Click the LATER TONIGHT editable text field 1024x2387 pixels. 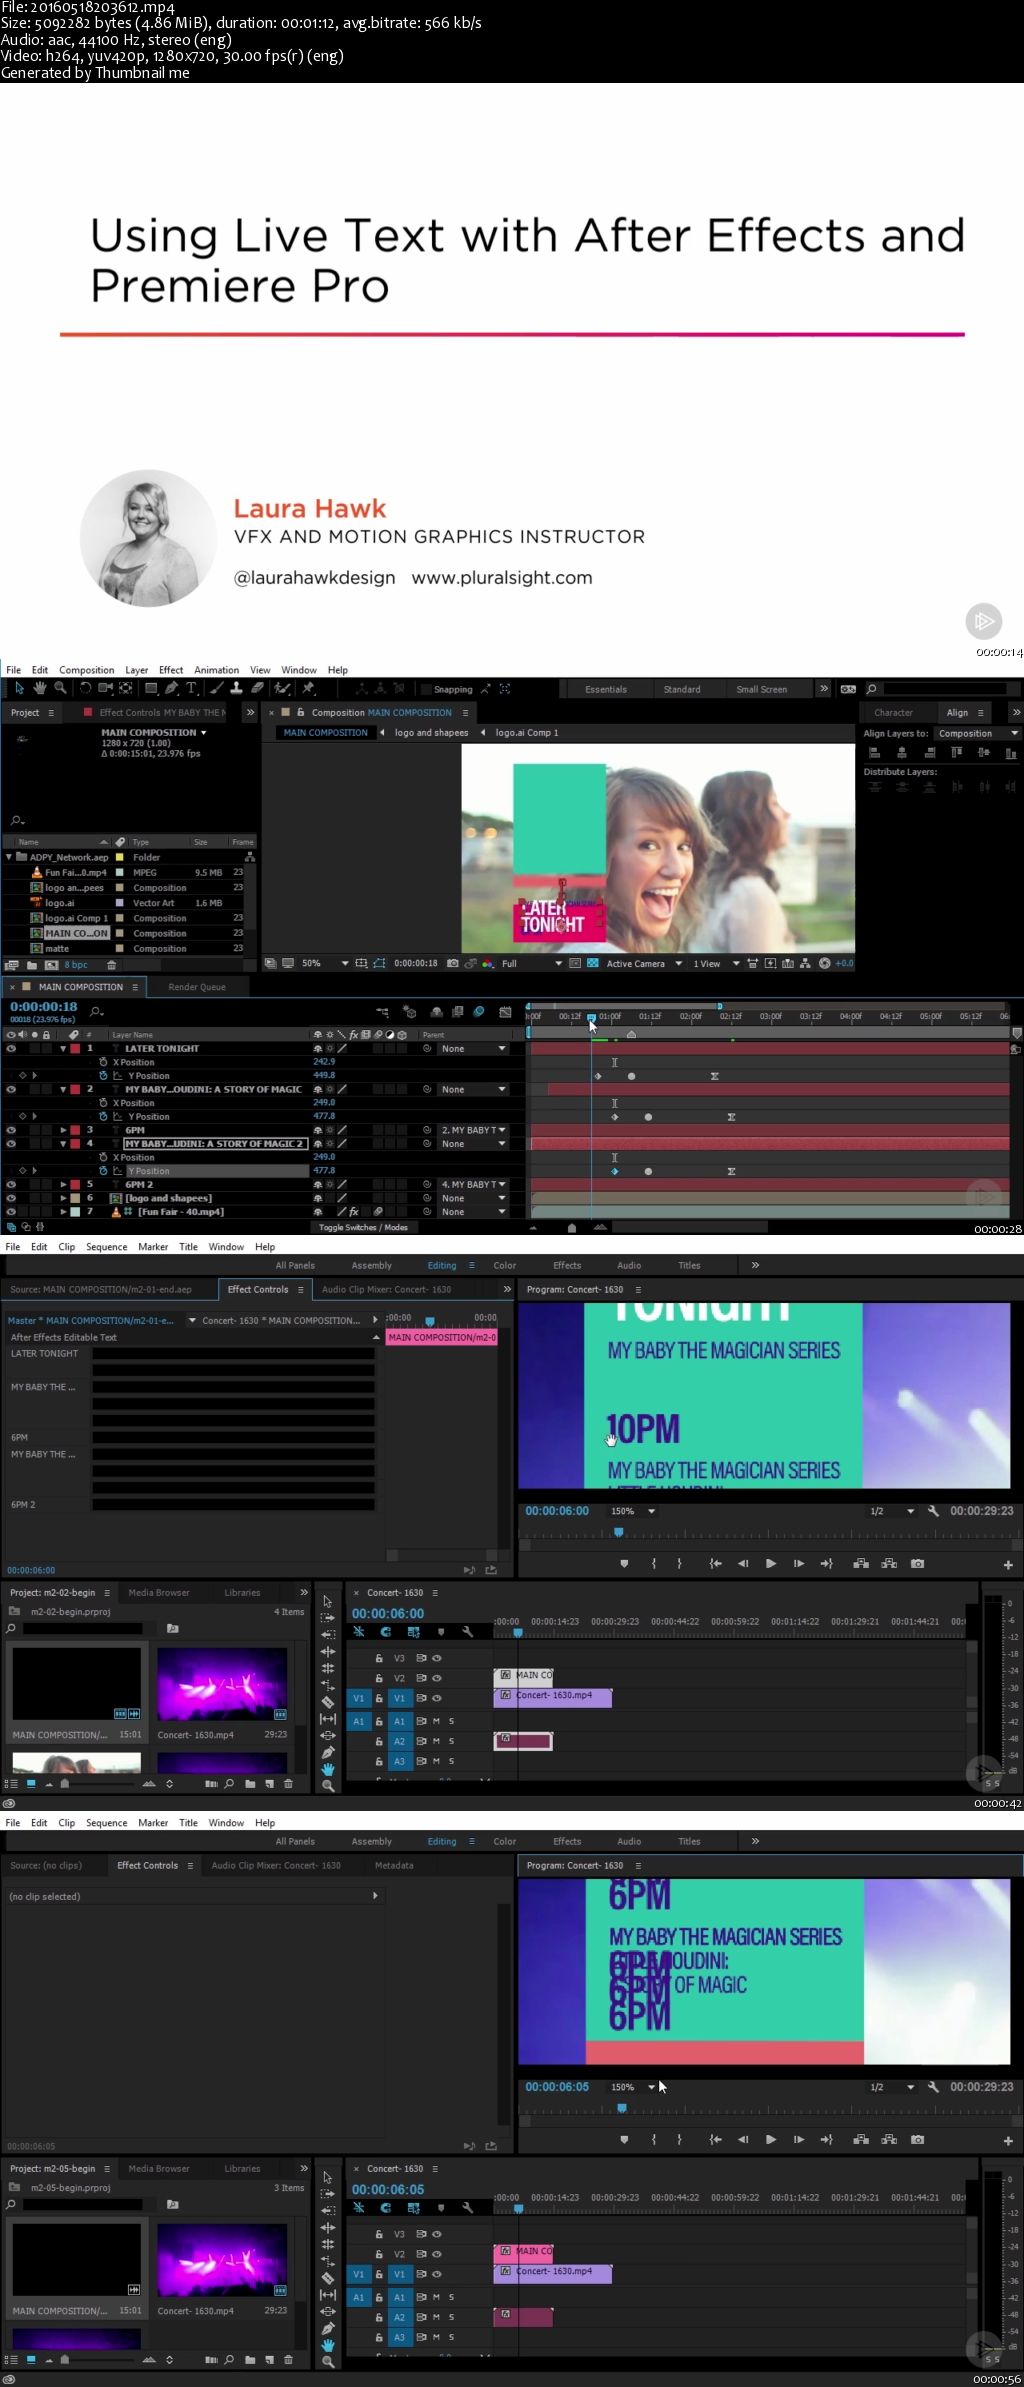tap(234, 1353)
